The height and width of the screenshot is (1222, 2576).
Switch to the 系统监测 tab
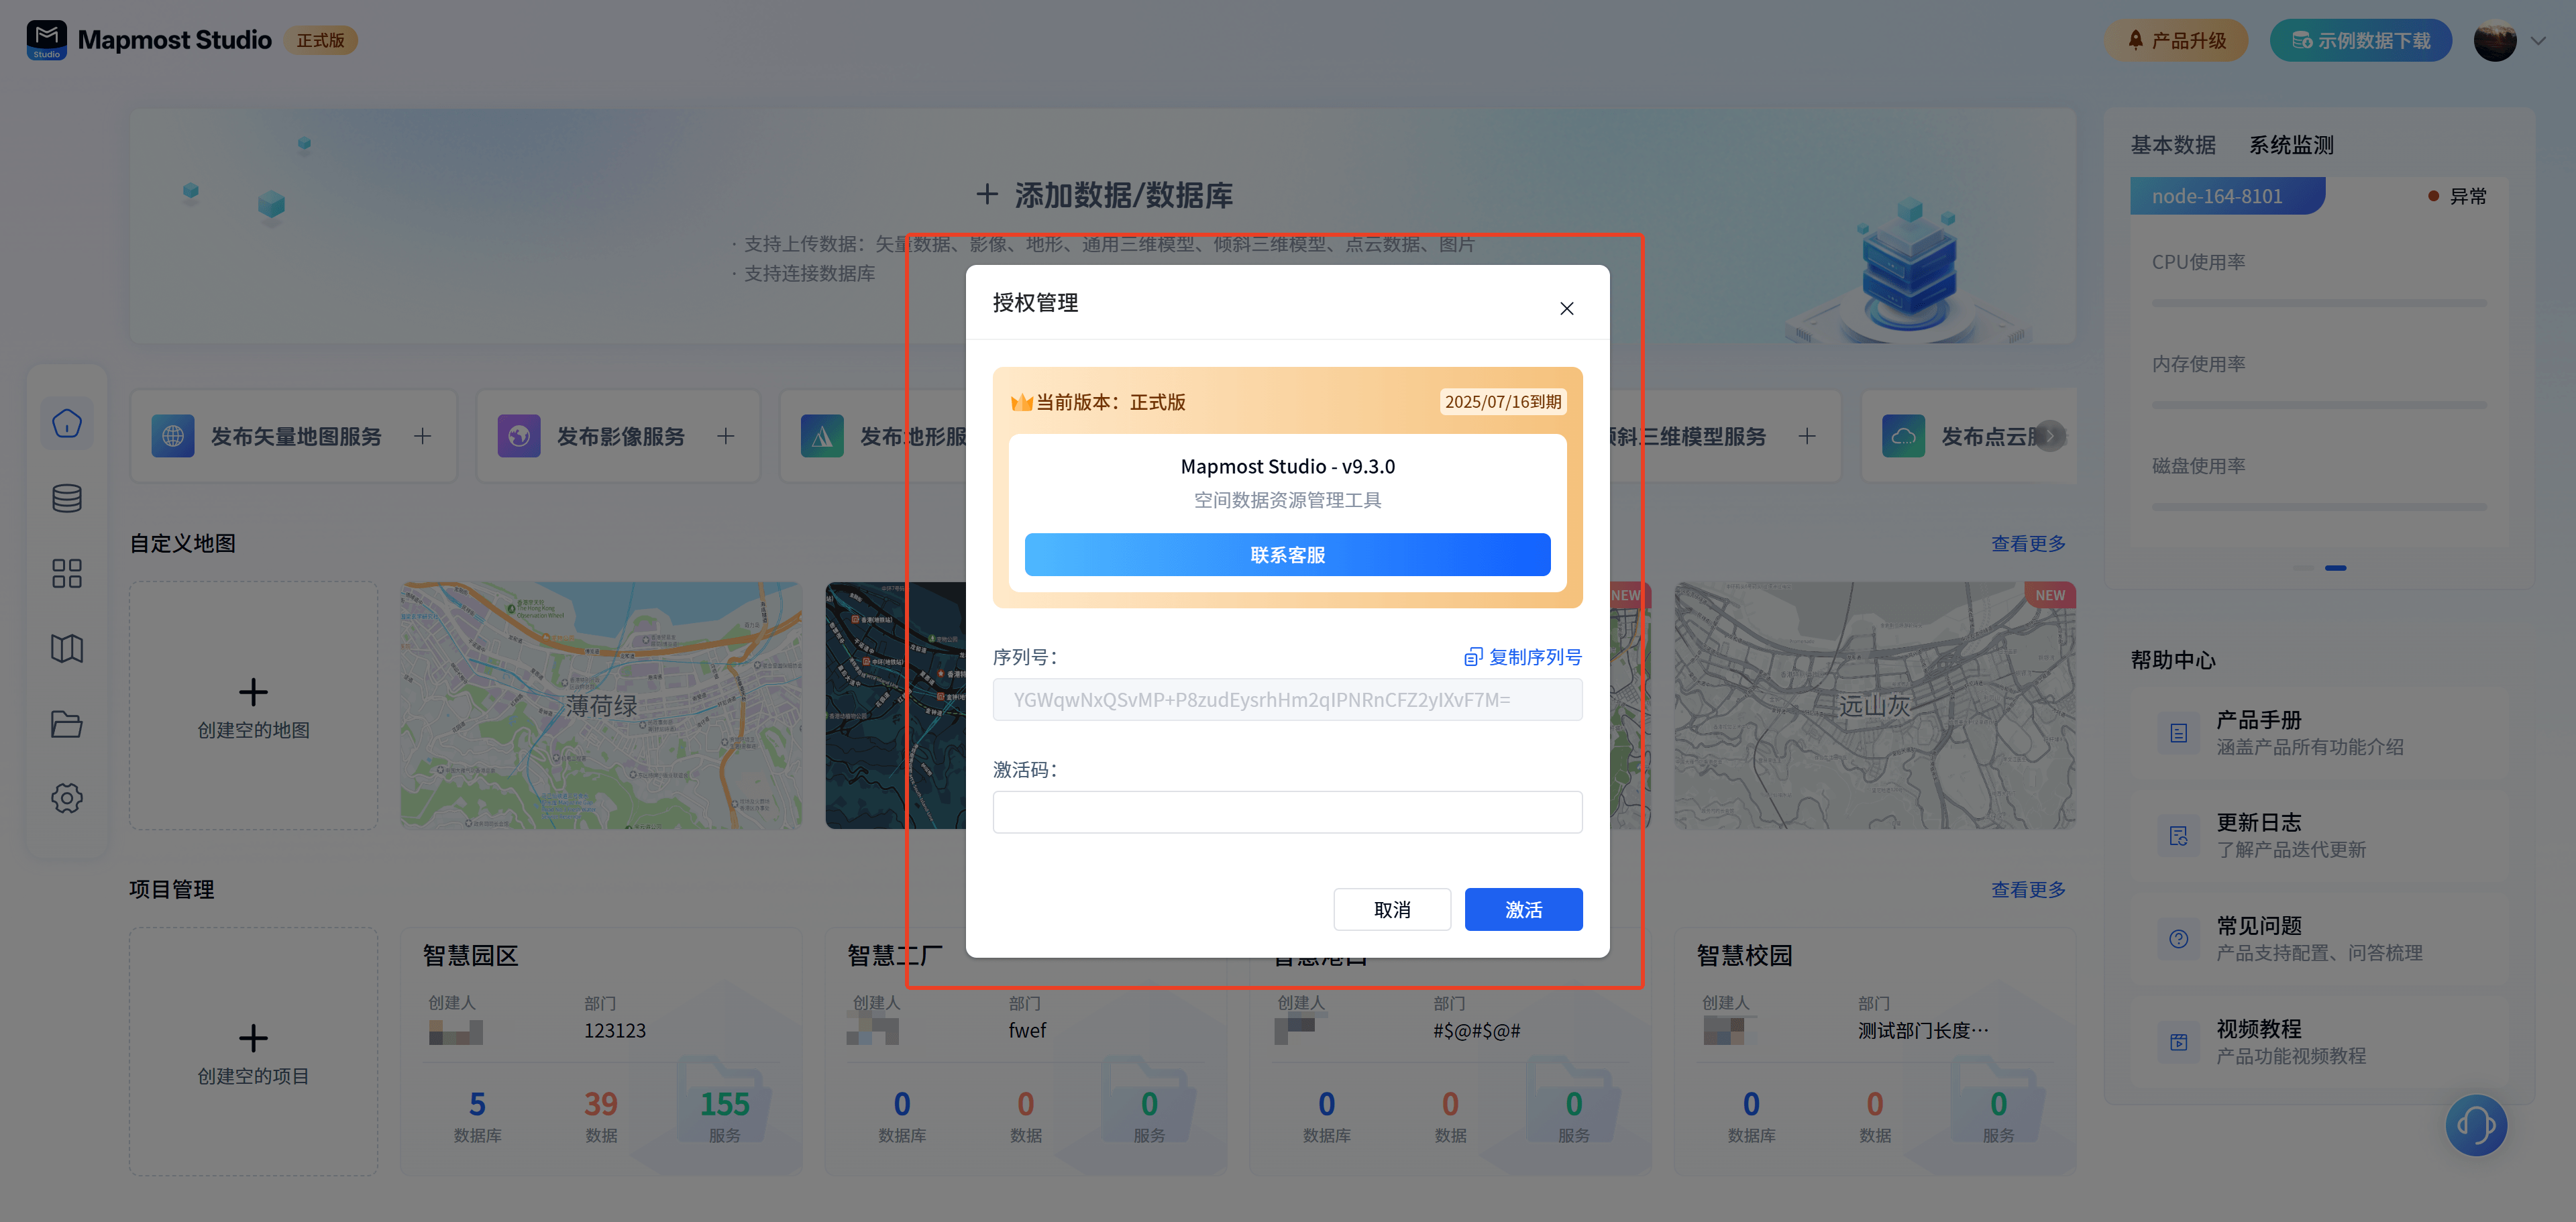click(x=2291, y=145)
